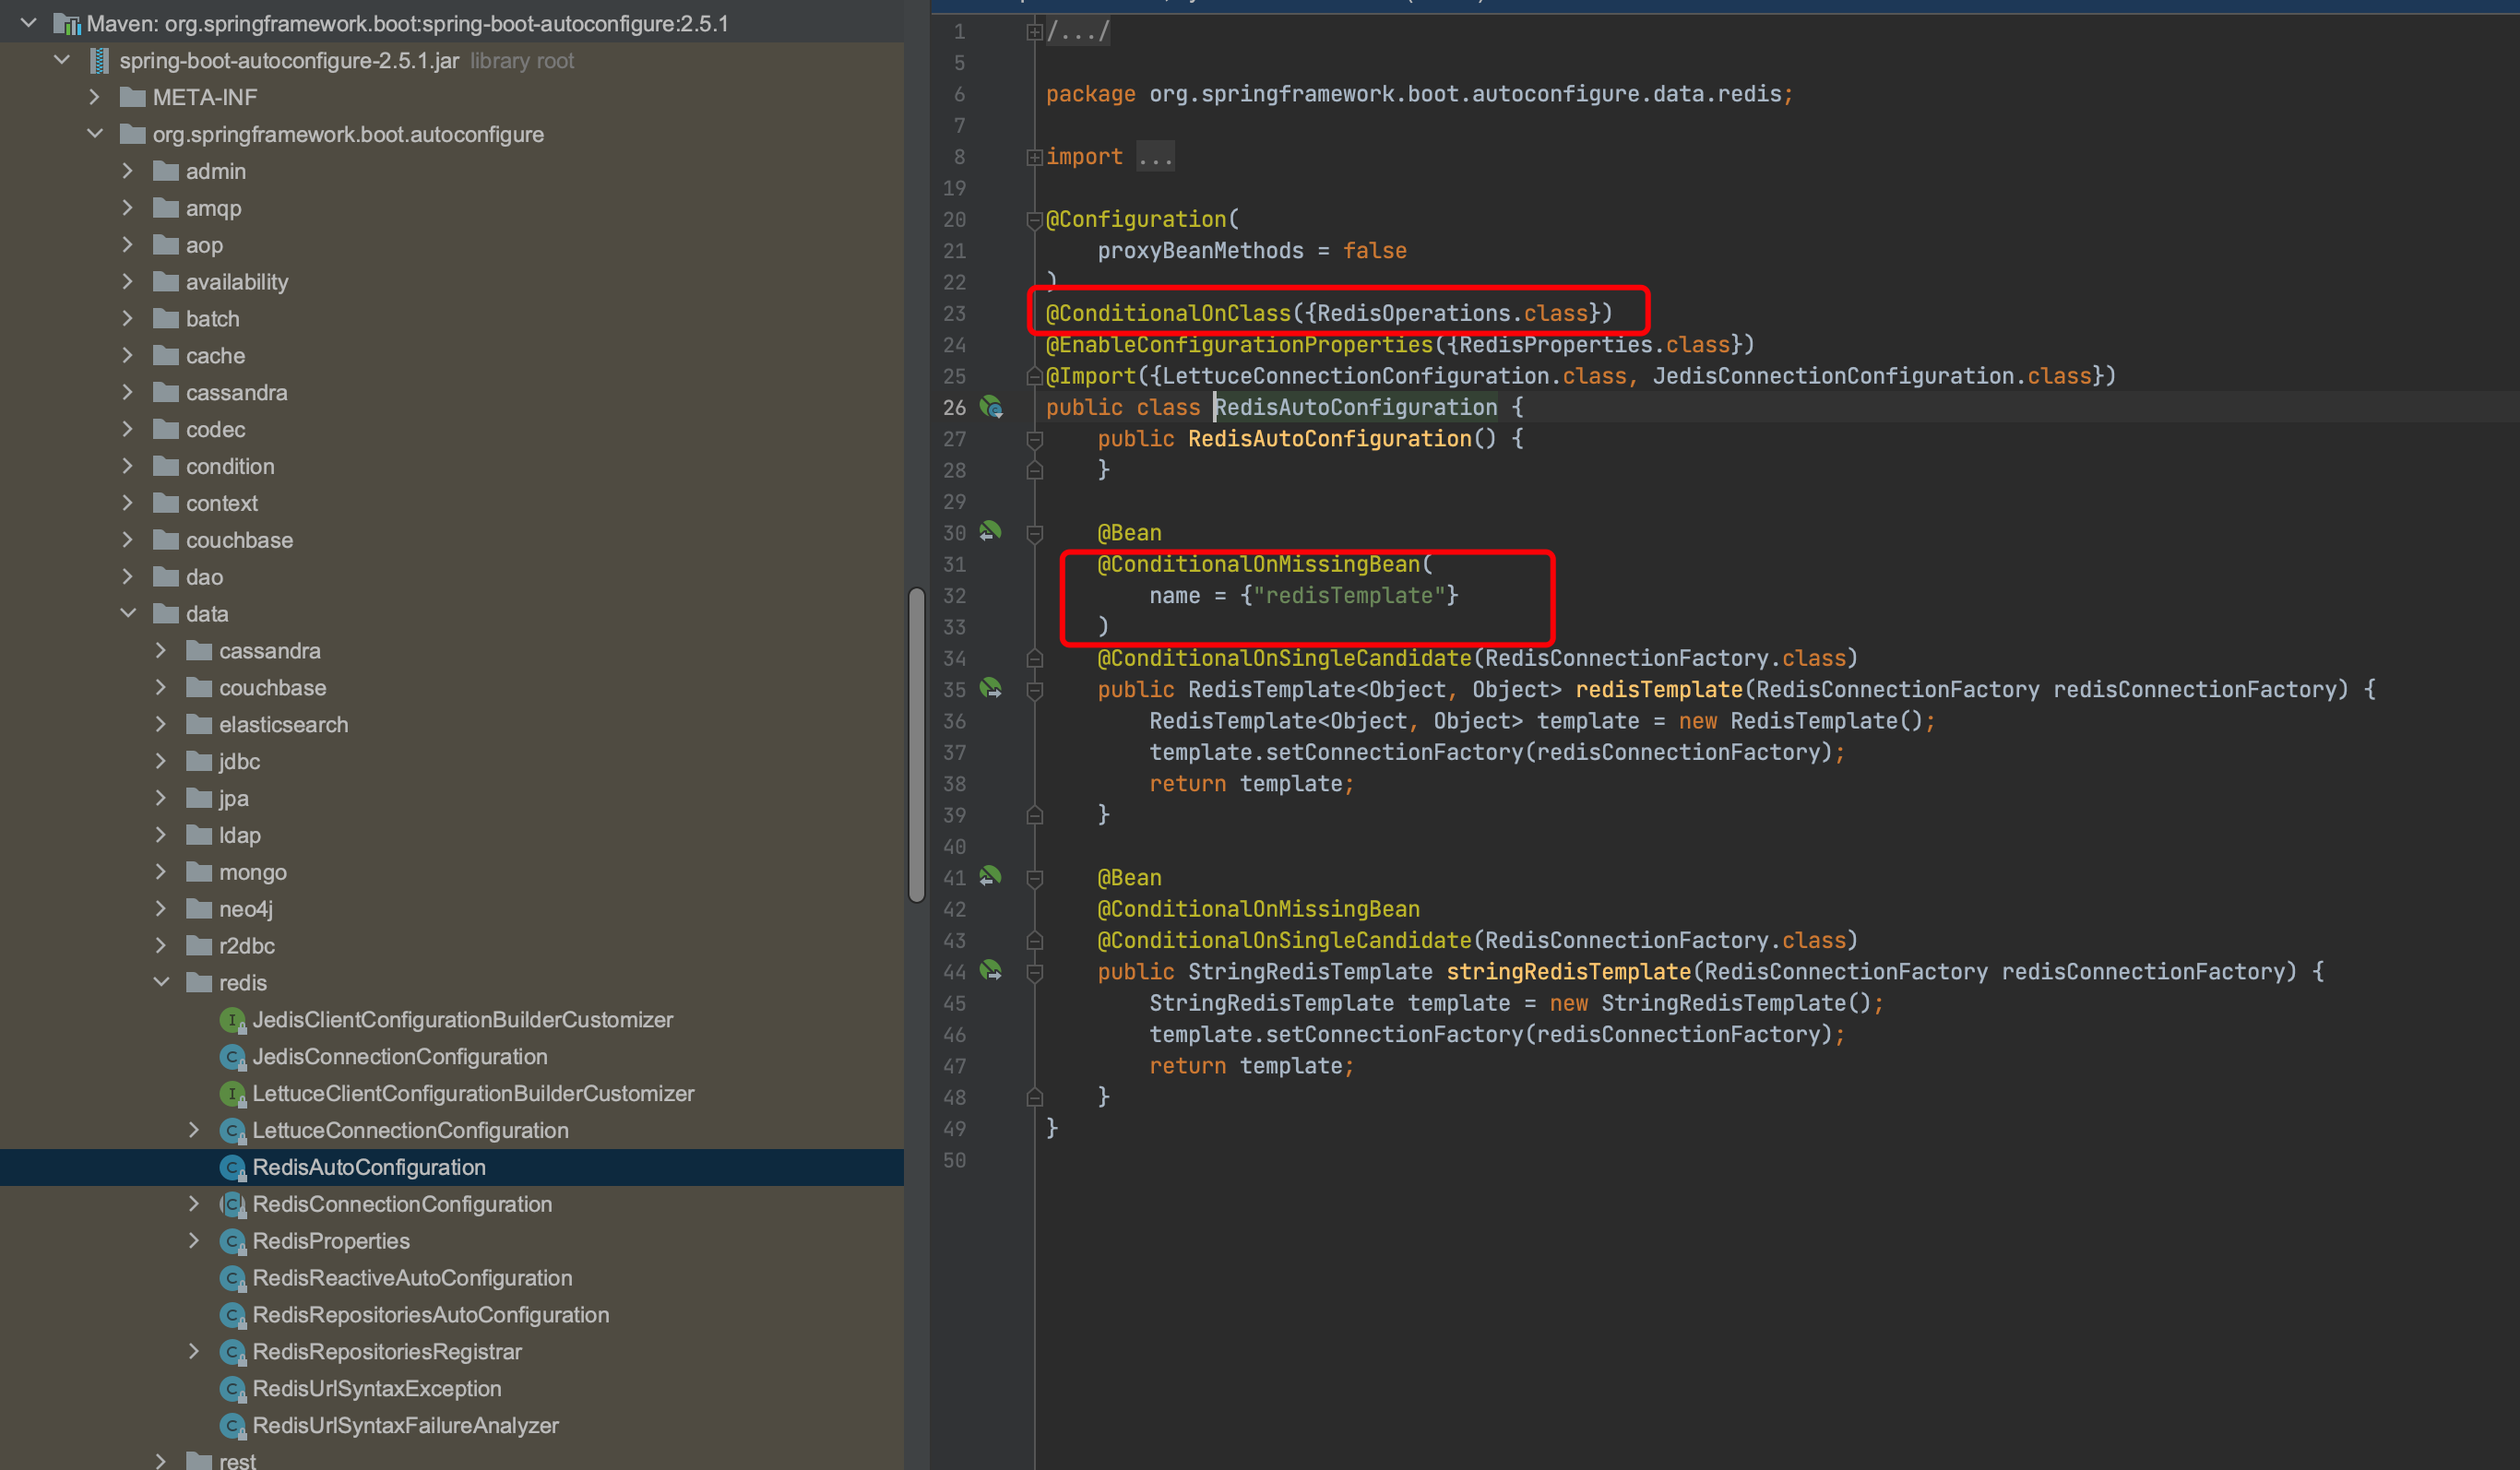This screenshot has width=2520, height=1470.
Task: Click JedisConnectionConfiguration in the @Import annotation
Action: pos(1833,376)
